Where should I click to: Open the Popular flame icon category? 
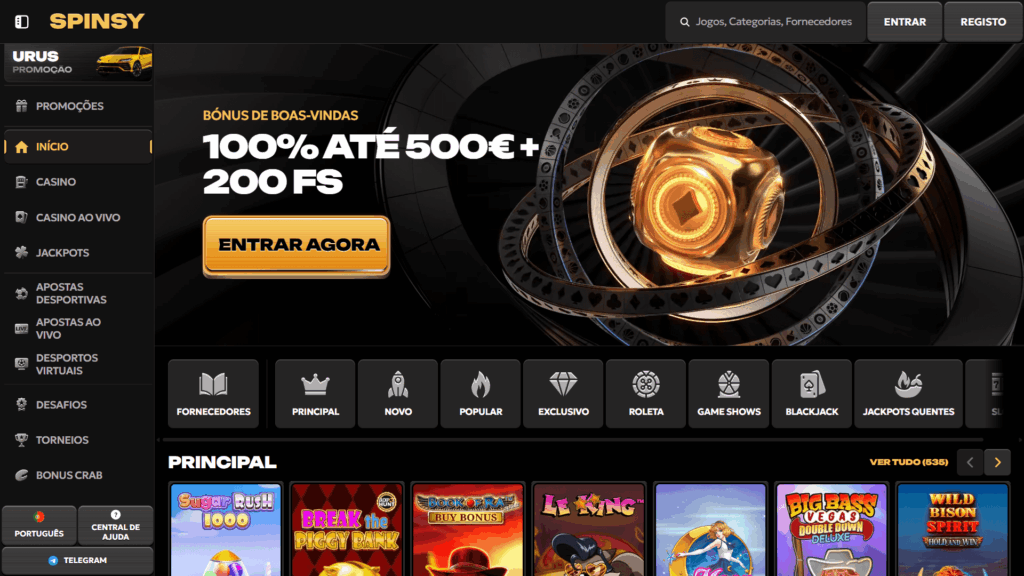click(481, 394)
